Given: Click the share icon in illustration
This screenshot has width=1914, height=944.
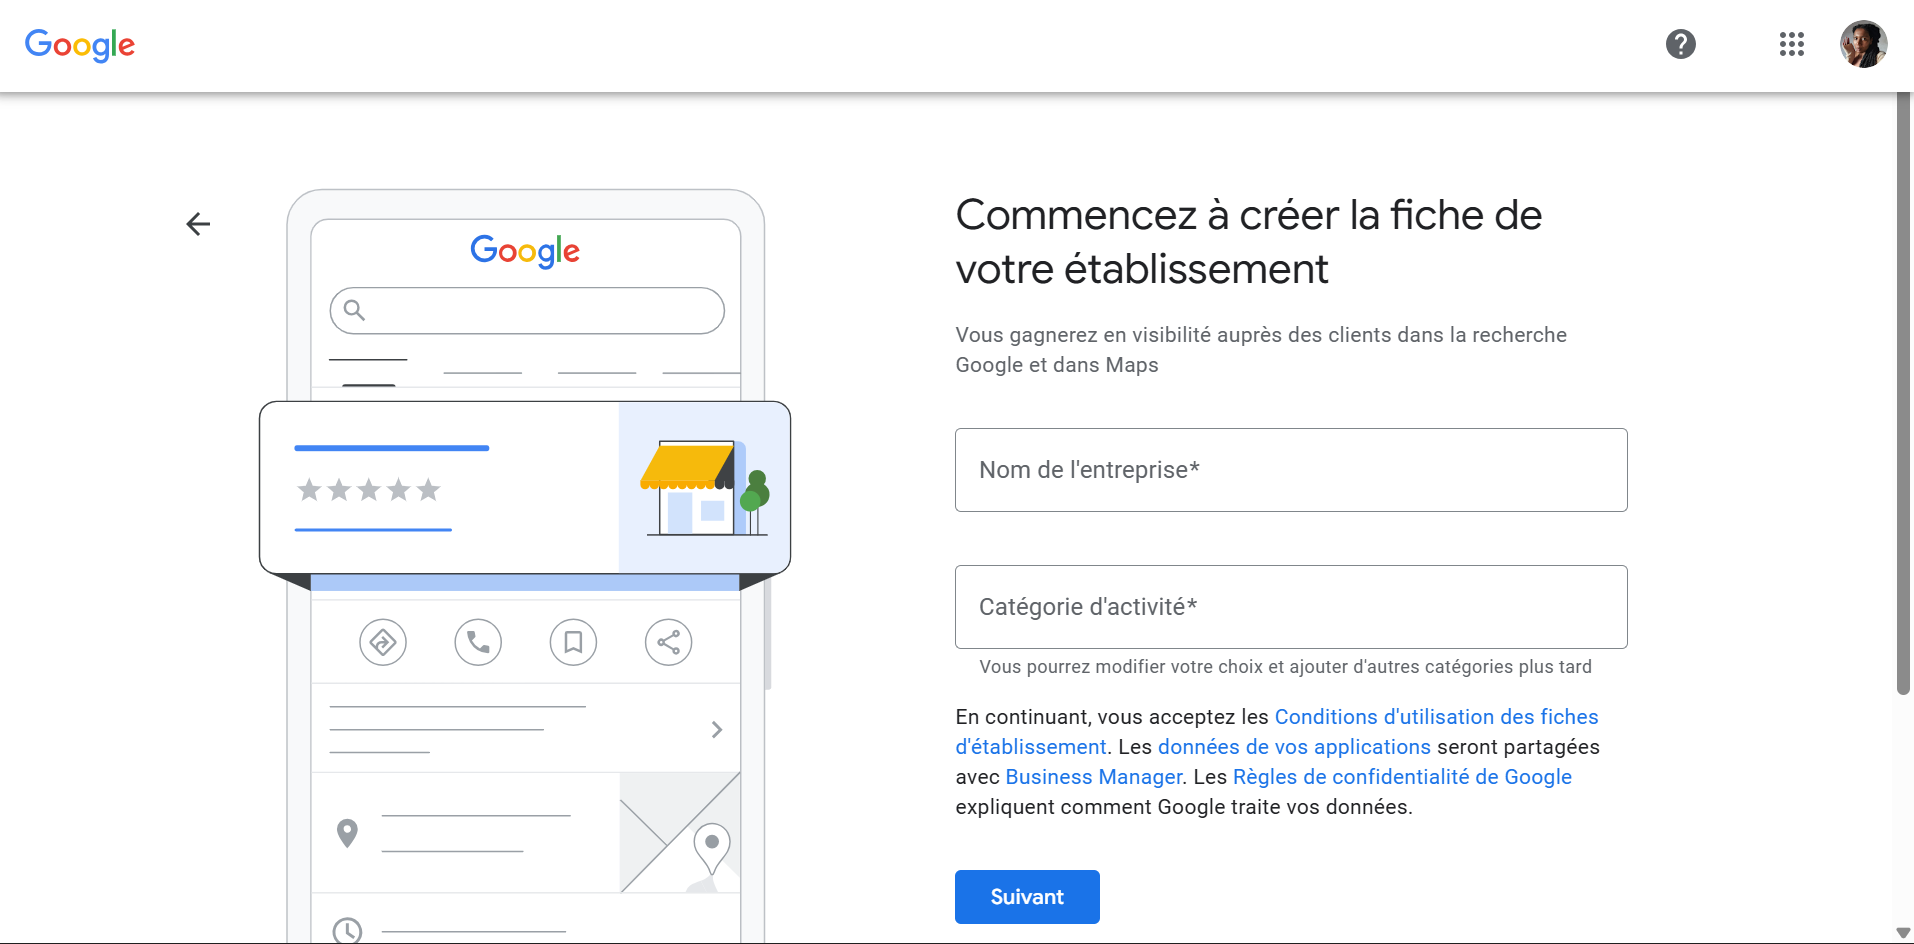Looking at the screenshot, I should click(x=669, y=642).
